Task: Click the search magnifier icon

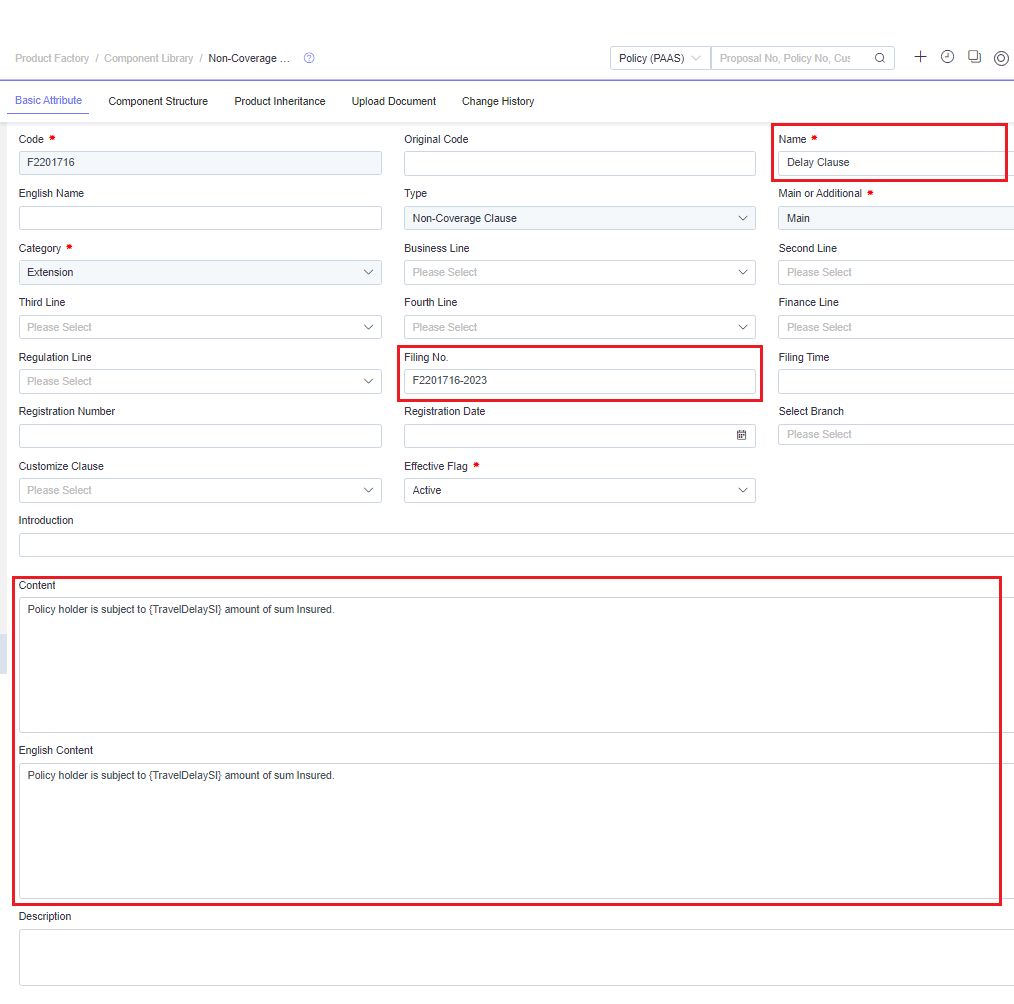Action: coord(879,58)
